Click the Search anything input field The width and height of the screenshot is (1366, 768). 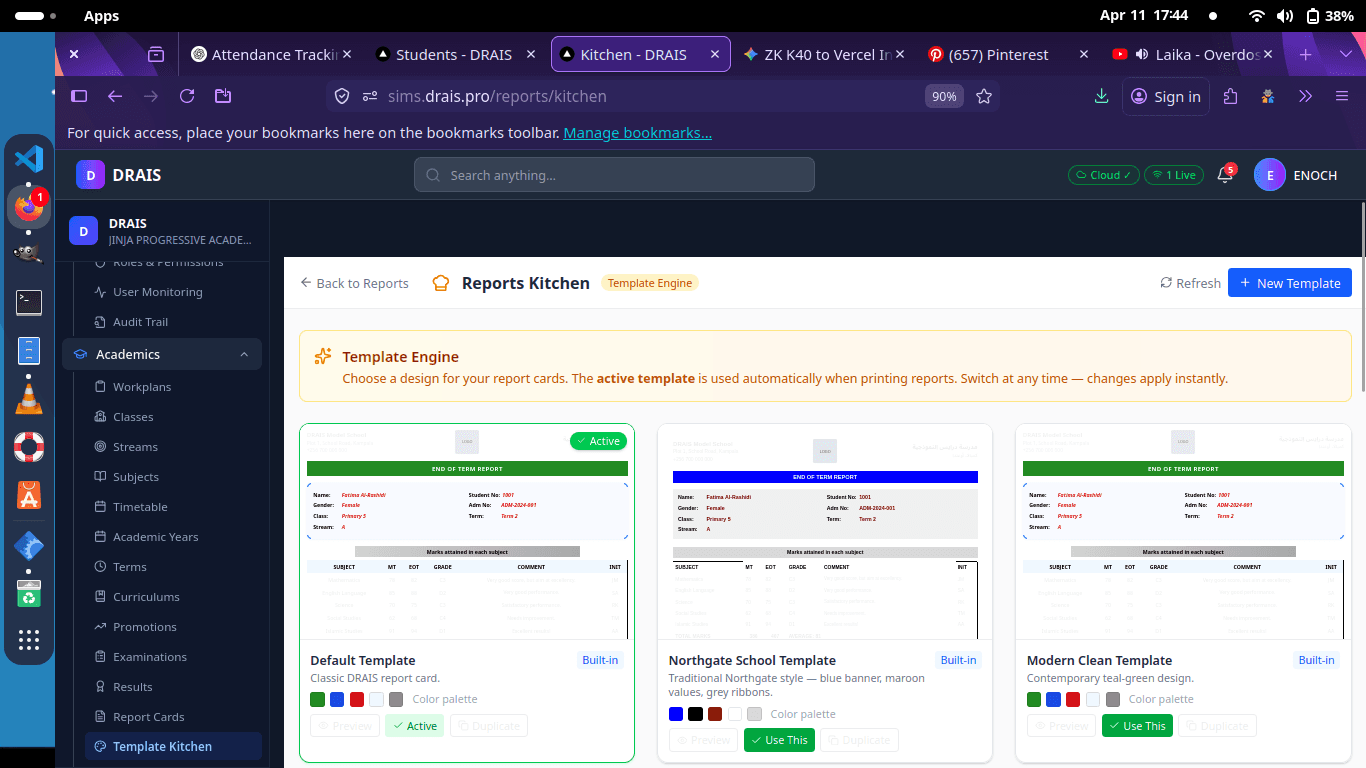(614, 175)
